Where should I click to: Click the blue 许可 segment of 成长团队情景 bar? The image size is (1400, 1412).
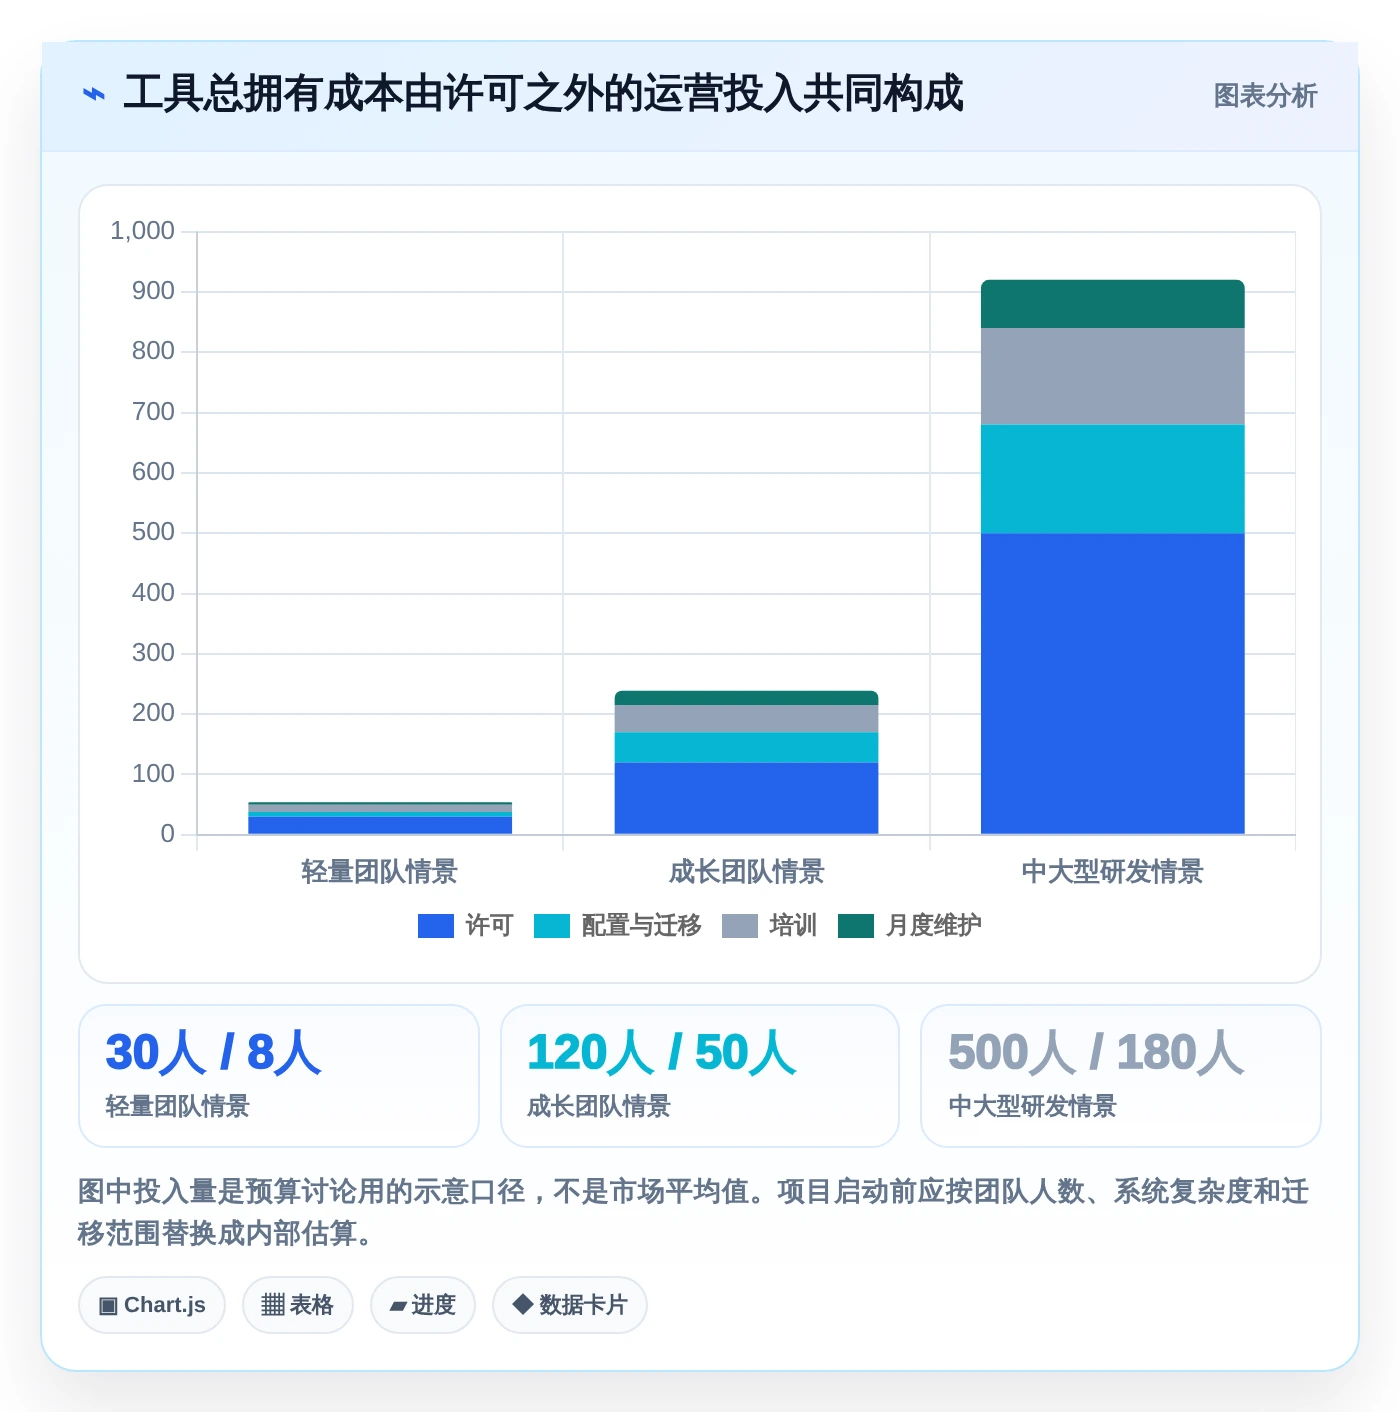(x=746, y=798)
